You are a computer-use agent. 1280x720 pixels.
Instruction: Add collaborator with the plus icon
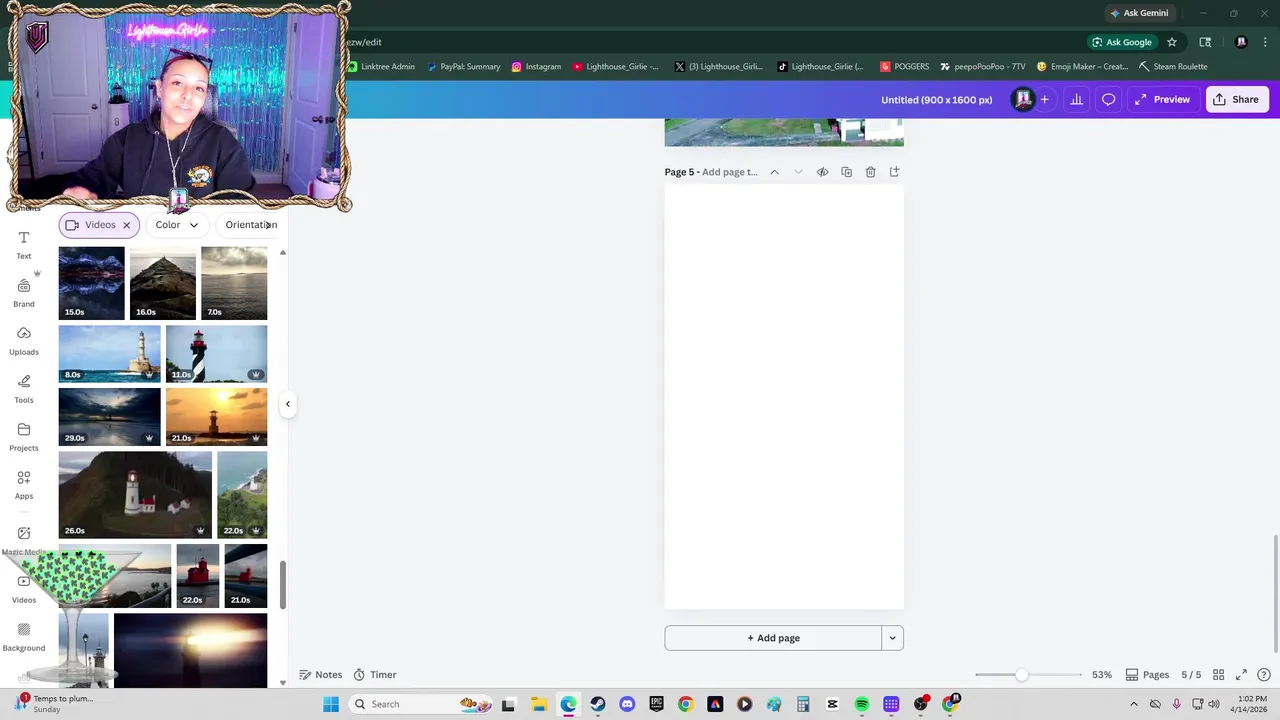(x=1044, y=99)
